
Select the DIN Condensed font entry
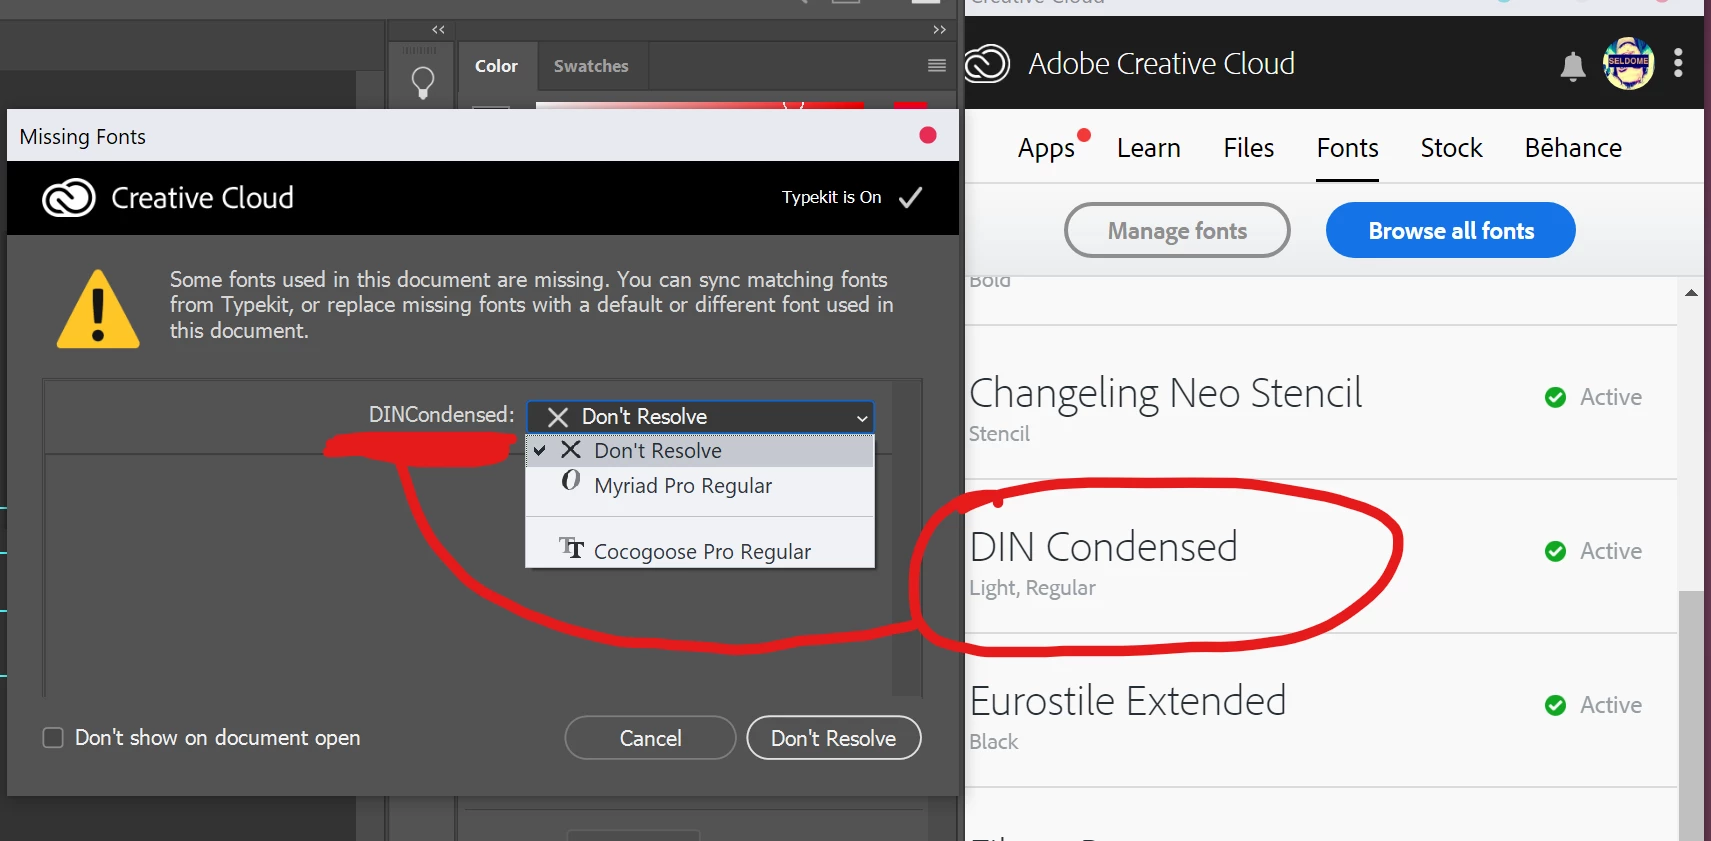1321,556
